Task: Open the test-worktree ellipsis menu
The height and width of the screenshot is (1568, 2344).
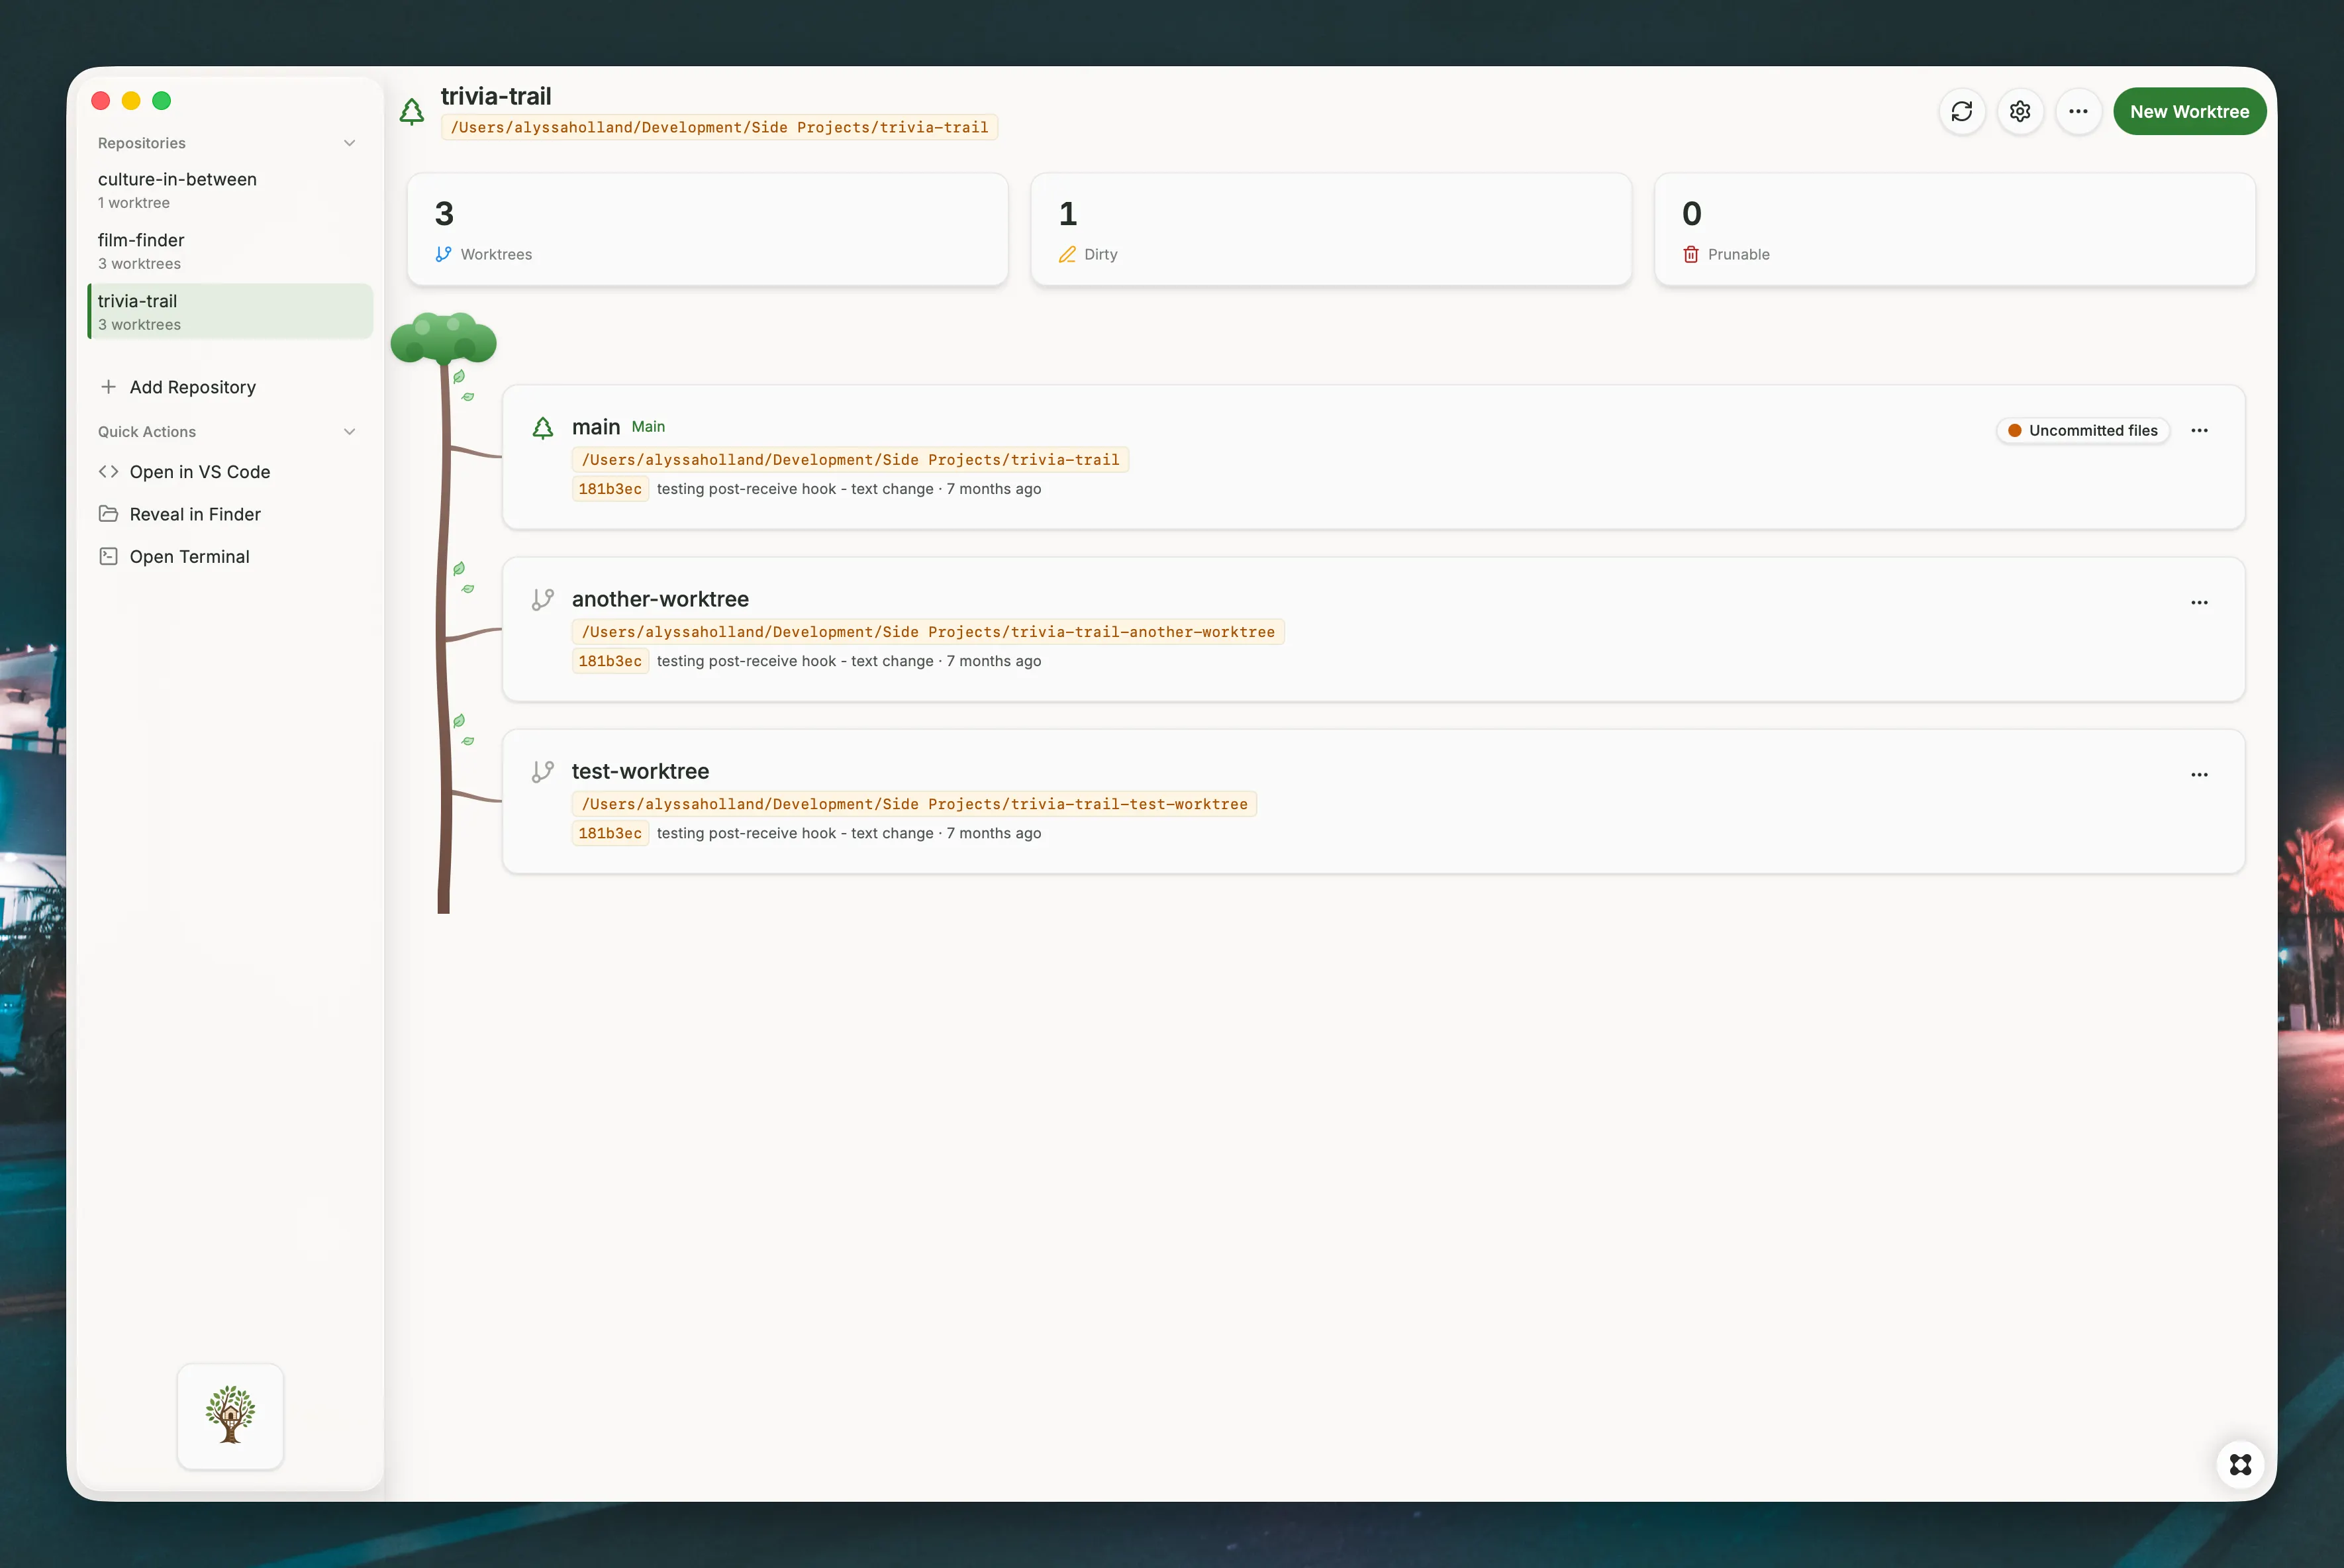Action: coord(2199,775)
